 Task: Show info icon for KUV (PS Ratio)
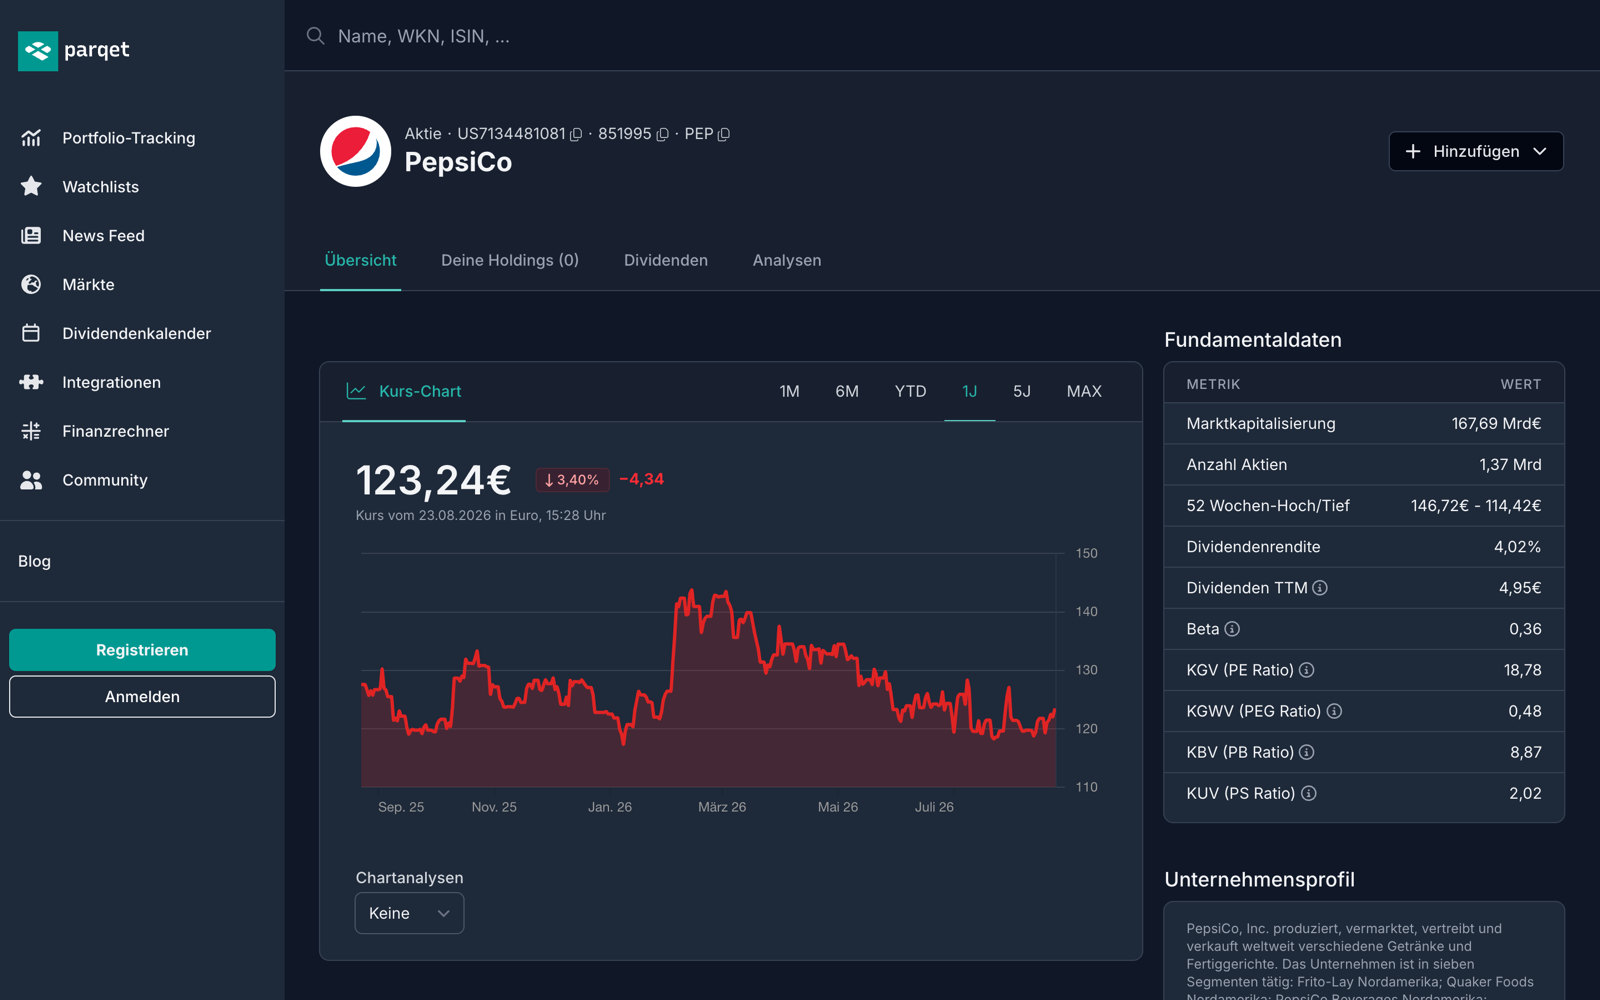(x=1308, y=793)
